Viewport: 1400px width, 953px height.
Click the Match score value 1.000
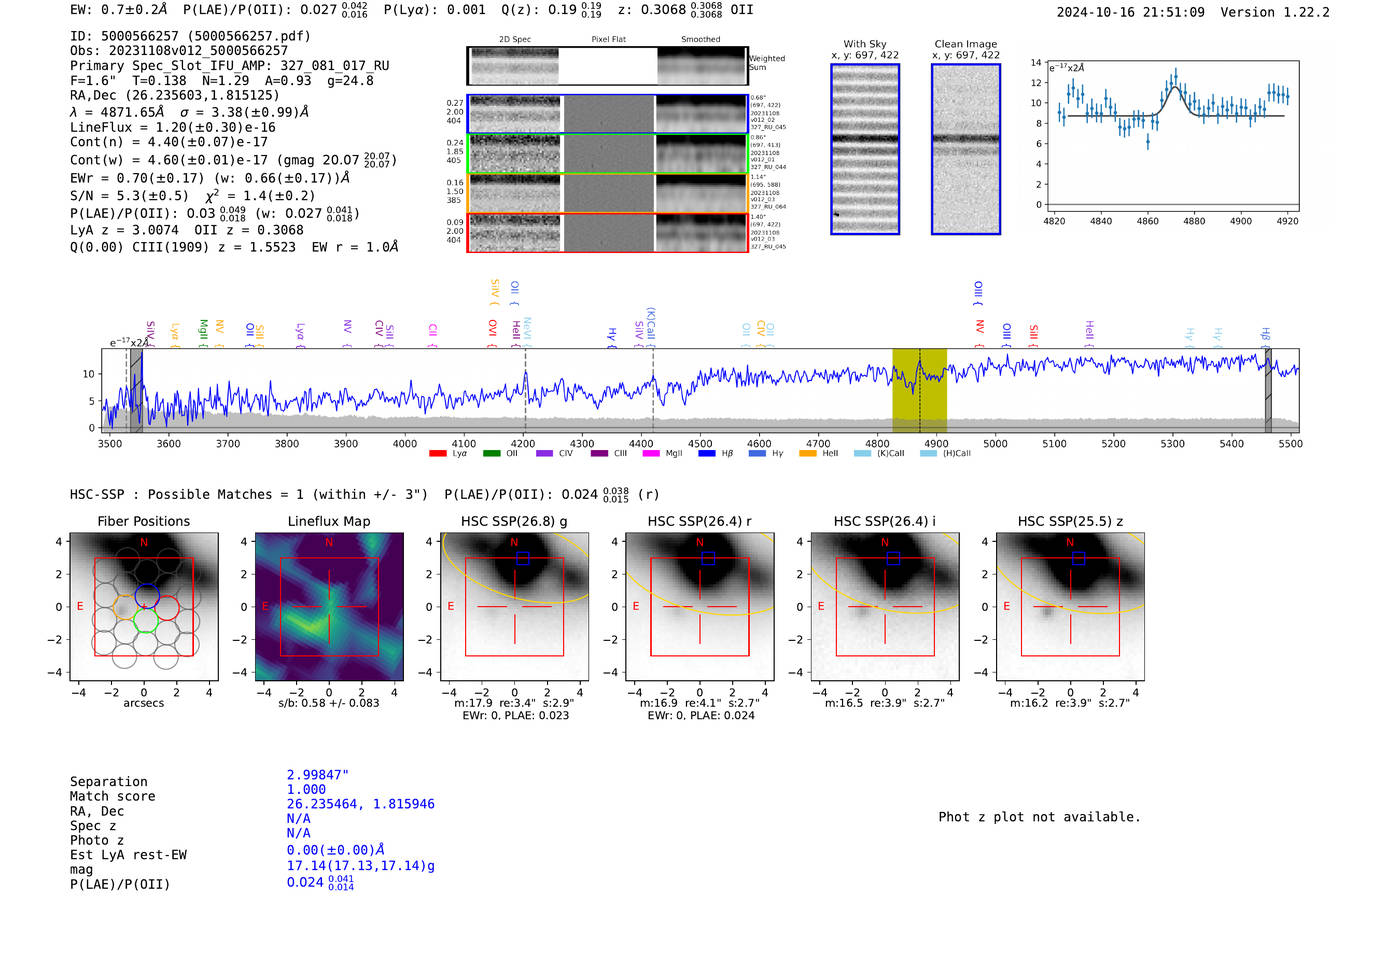(306, 789)
